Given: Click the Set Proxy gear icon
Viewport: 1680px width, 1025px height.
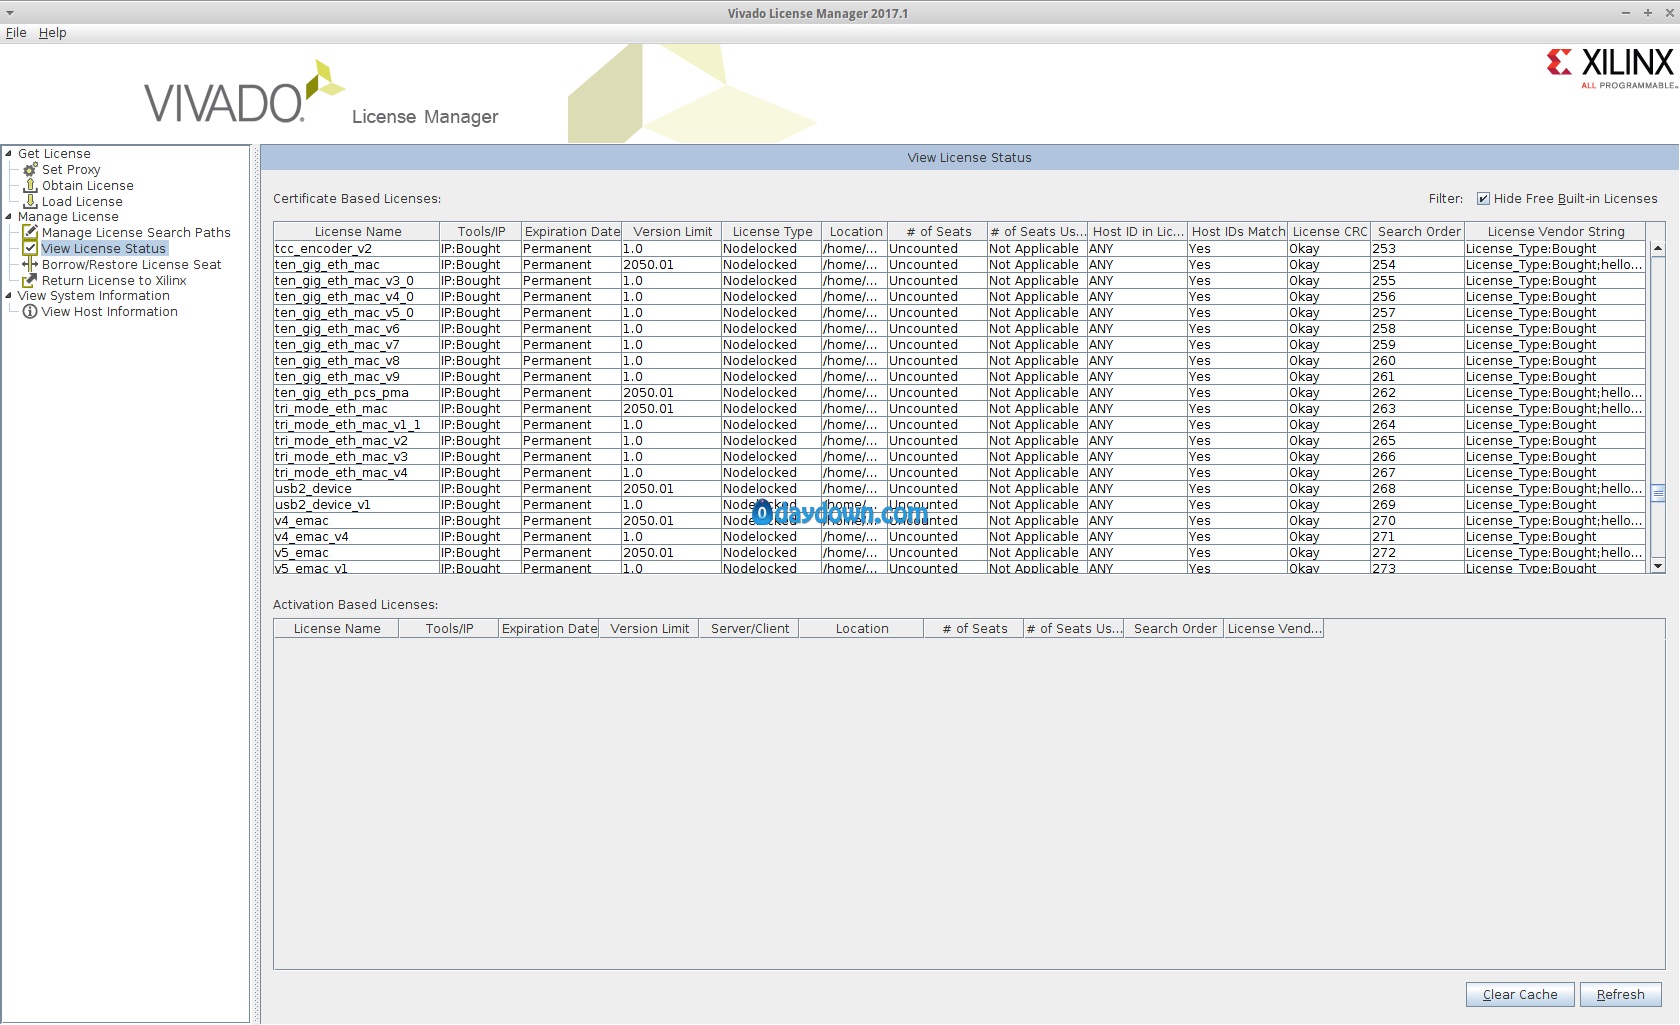Looking at the screenshot, I should [30, 170].
